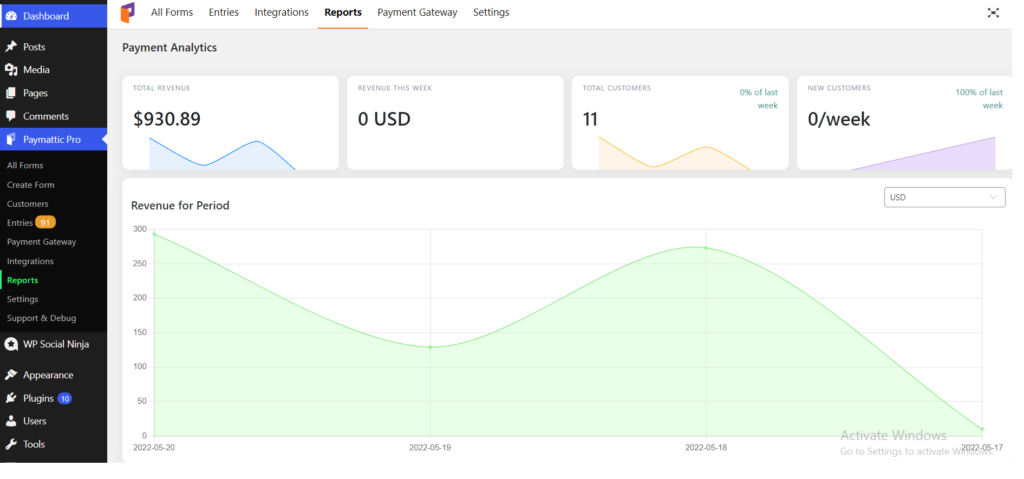Open the USD currency dropdown
1024x479 pixels.
pyautogui.click(x=944, y=197)
